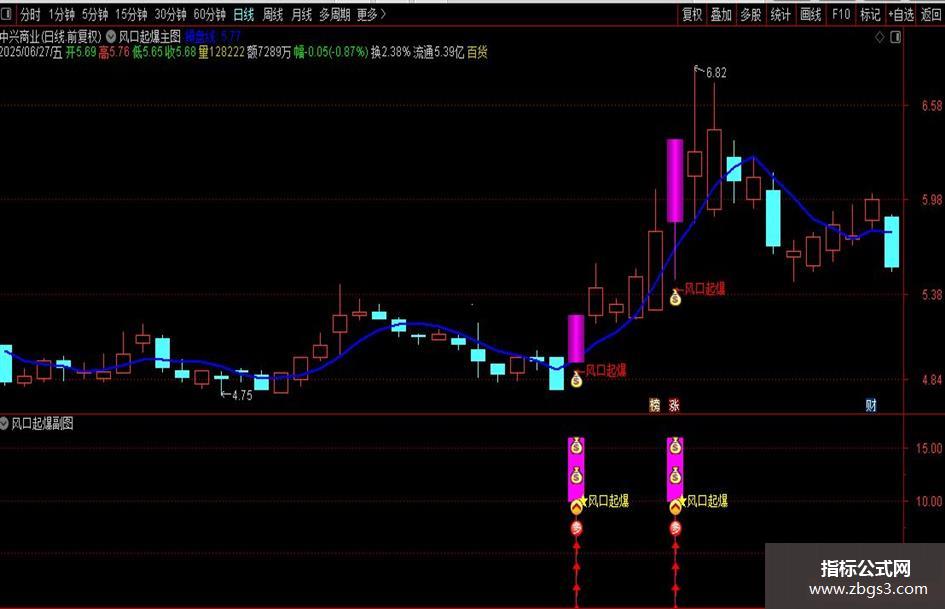Select the 30分钟 period tab

[170, 14]
